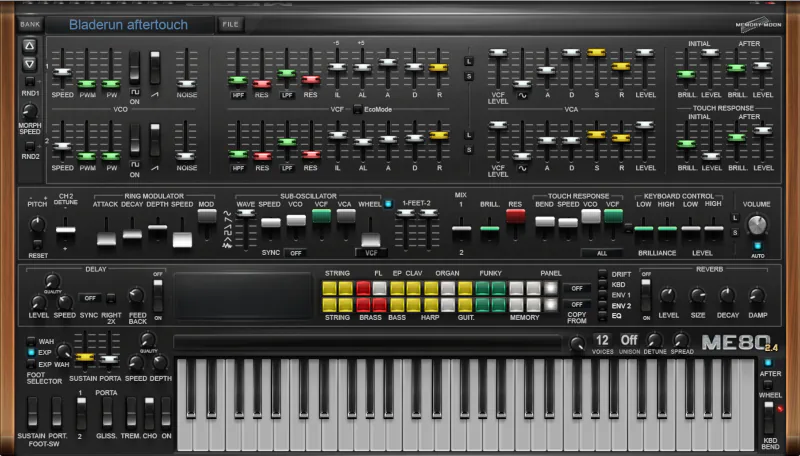Screen dimensions: 800x456
Task: Select the HARP preset button
Action: pos(431,305)
